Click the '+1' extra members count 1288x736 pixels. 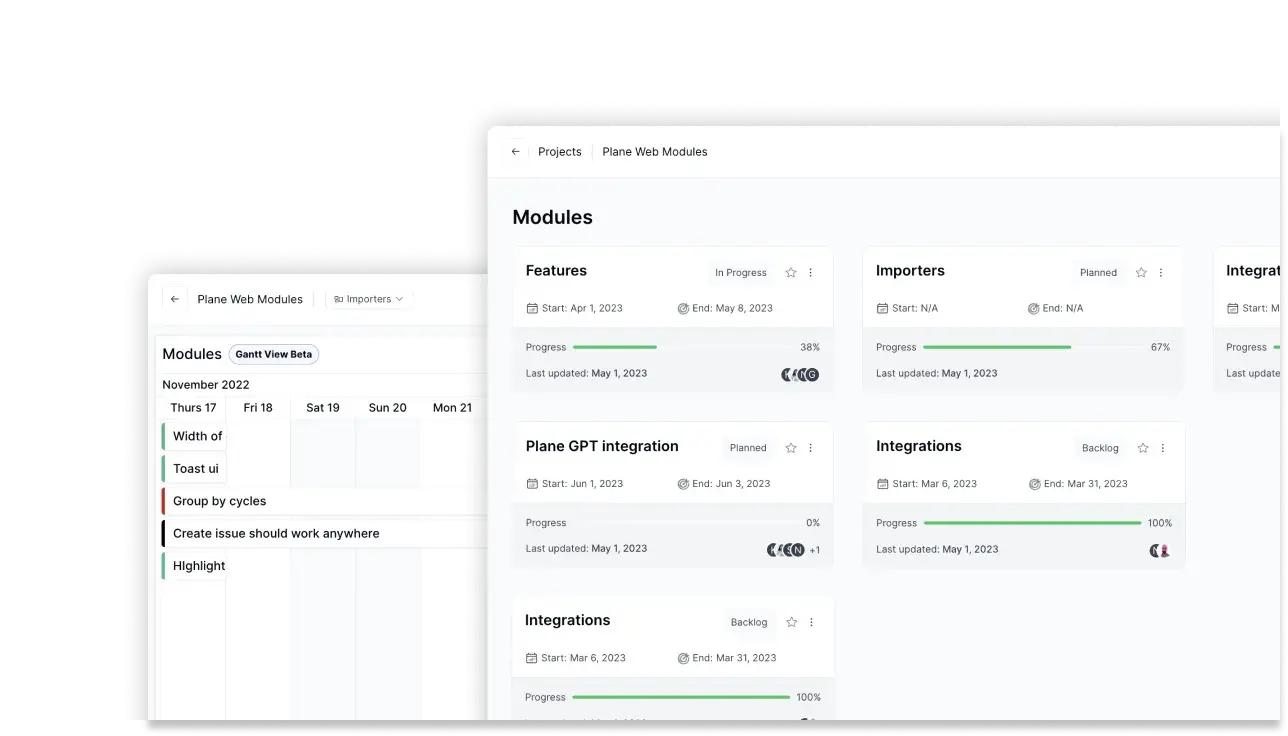click(815, 550)
